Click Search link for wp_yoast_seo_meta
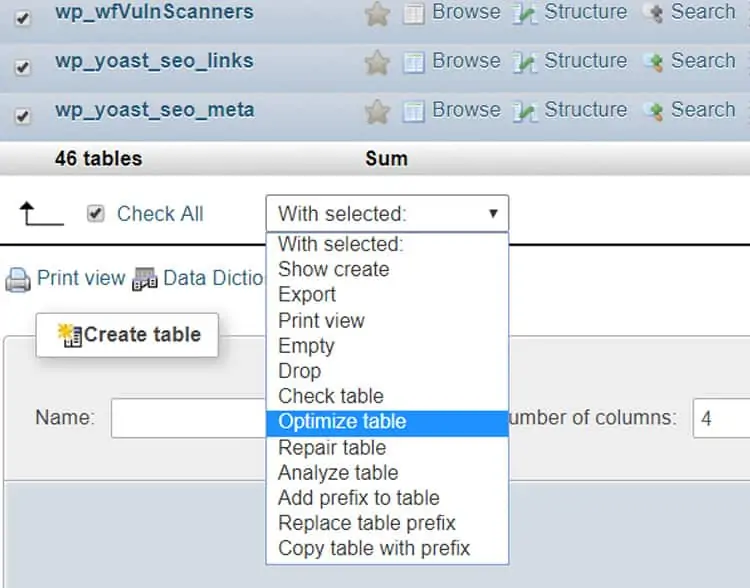Screen dimensions: 750x588 703,109
